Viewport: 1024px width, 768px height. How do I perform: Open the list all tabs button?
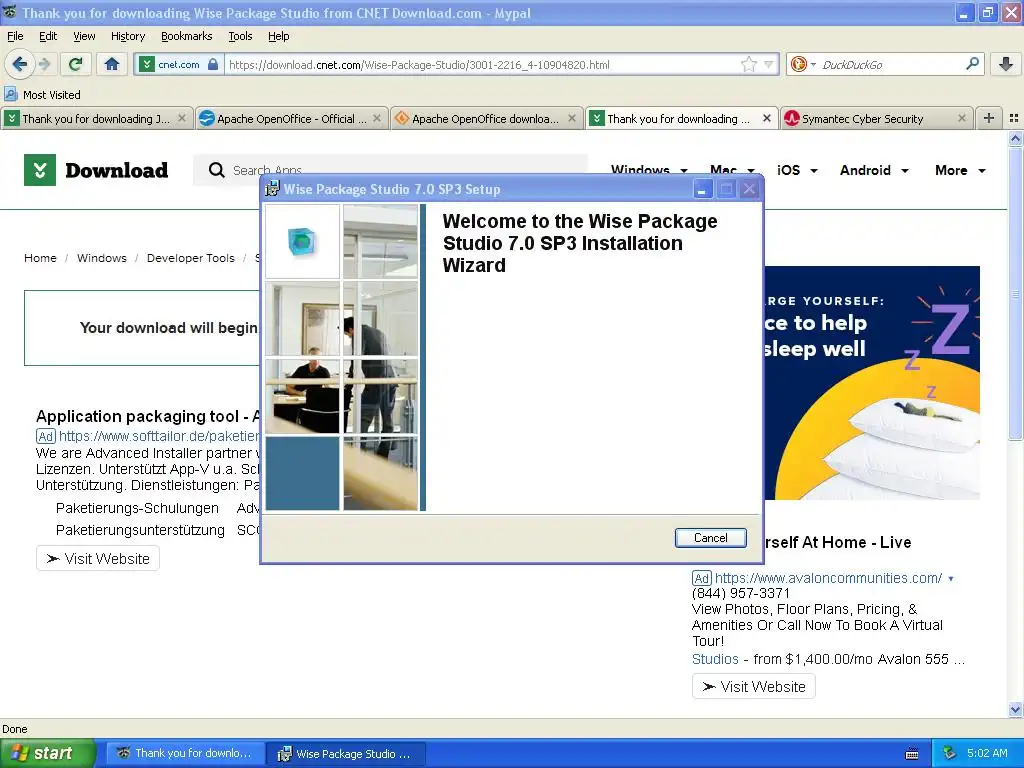pyautogui.click(x=1014, y=118)
